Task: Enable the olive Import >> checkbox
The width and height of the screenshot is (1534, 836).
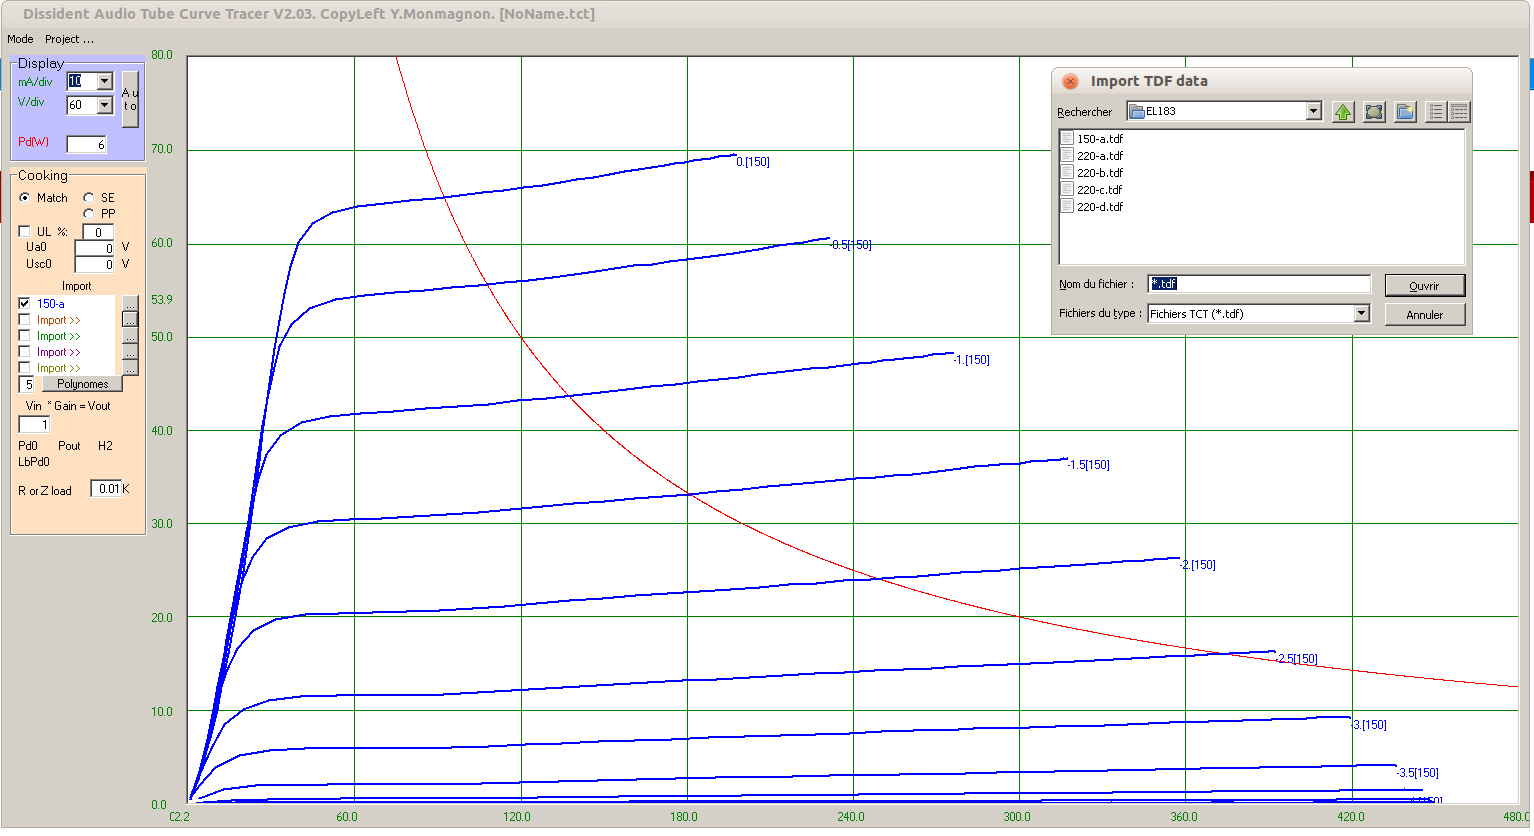Action: click(x=25, y=368)
